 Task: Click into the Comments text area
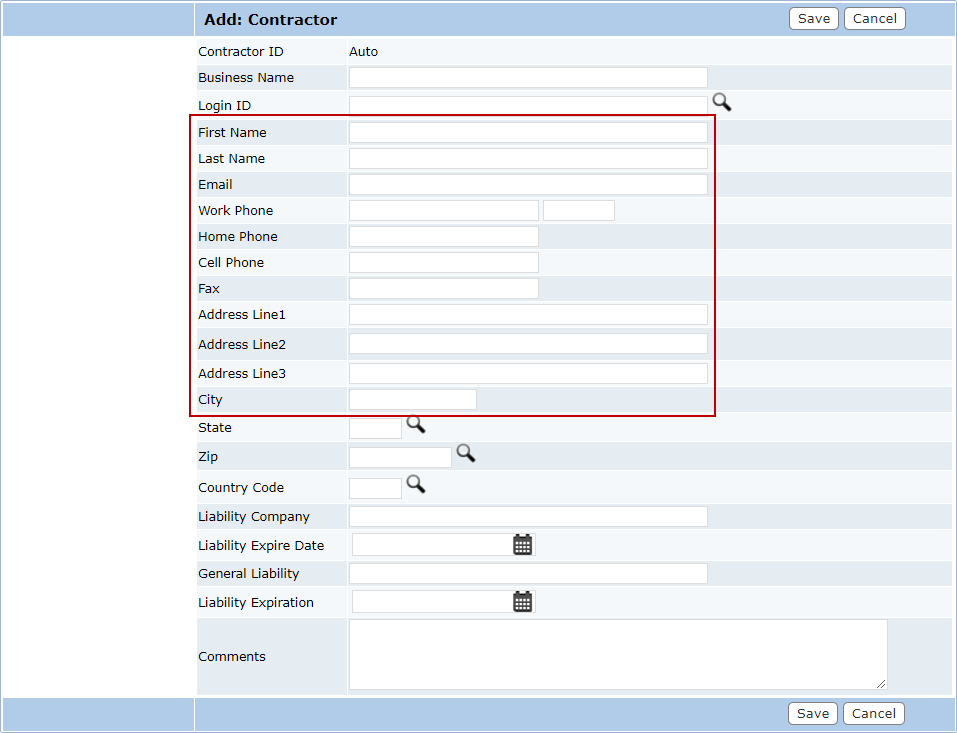pyautogui.click(x=617, y=655)
